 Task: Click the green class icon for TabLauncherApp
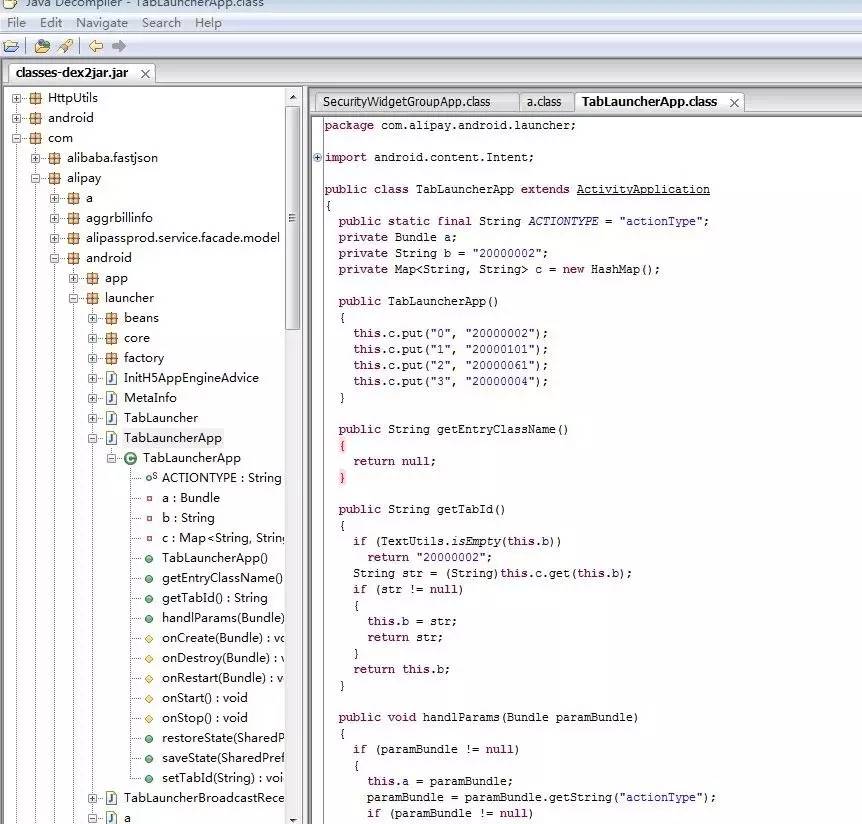point(130,458)
